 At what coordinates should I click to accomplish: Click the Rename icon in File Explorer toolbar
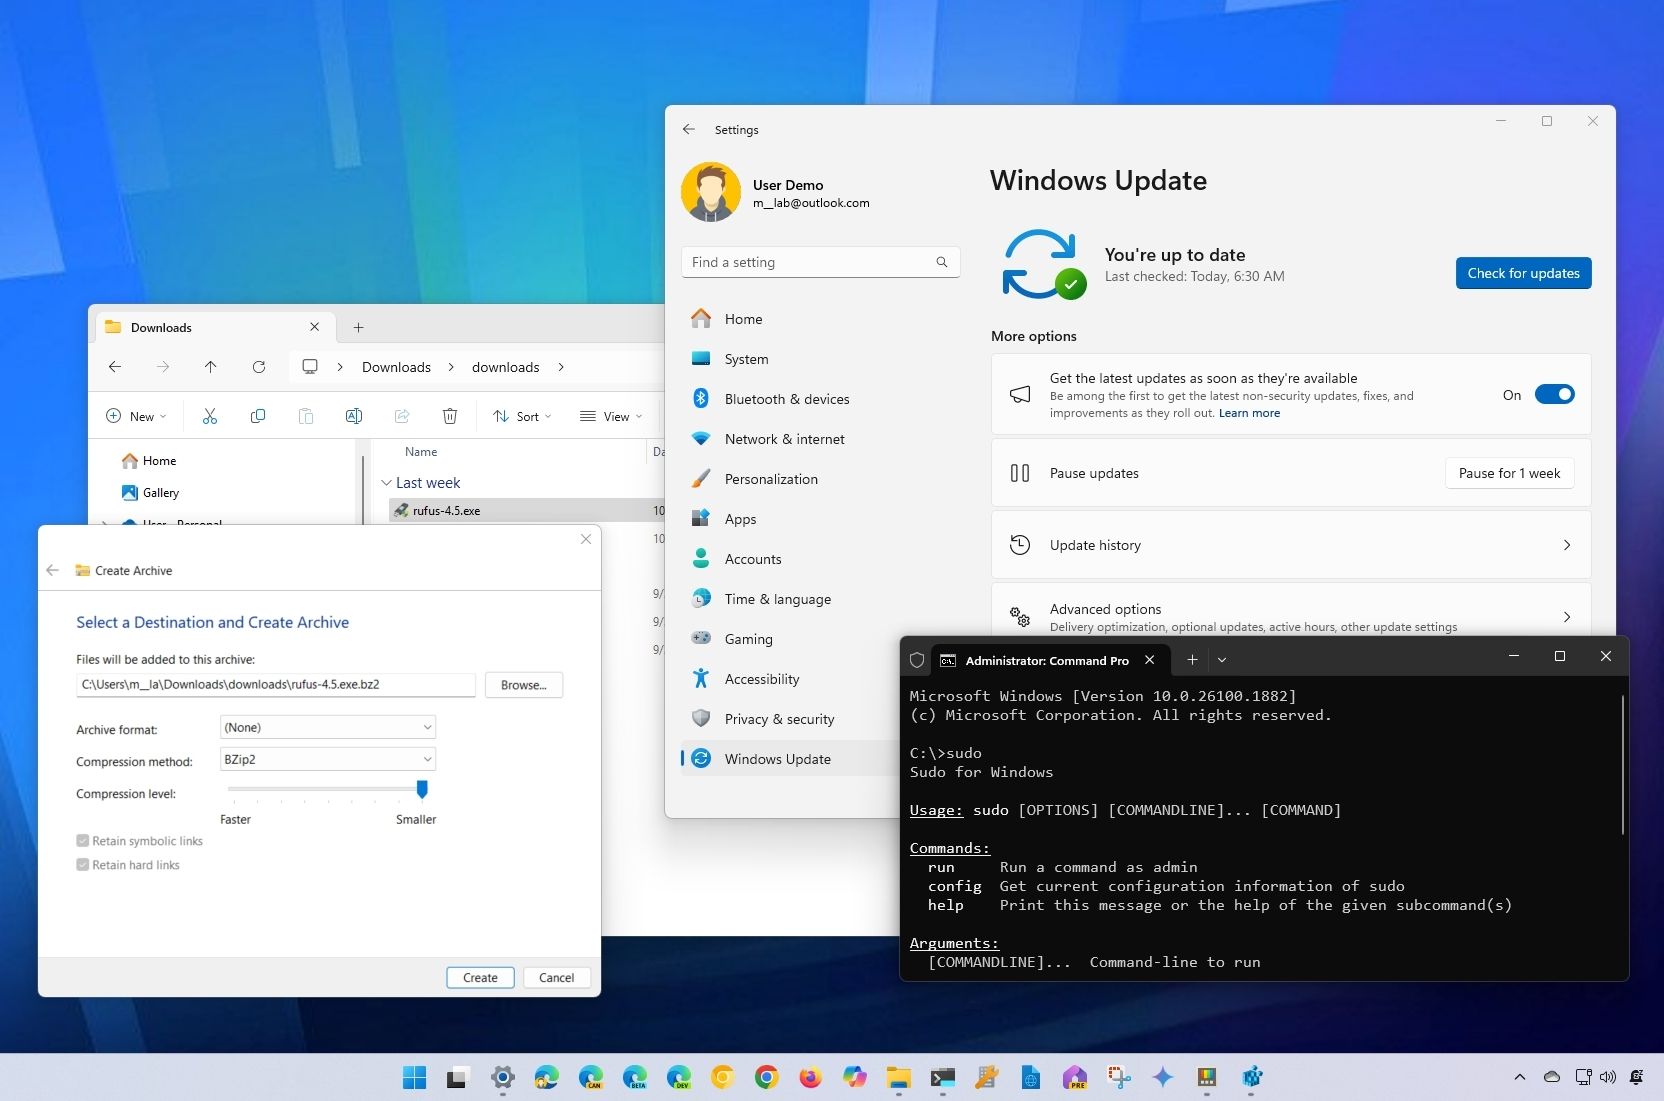354,416
